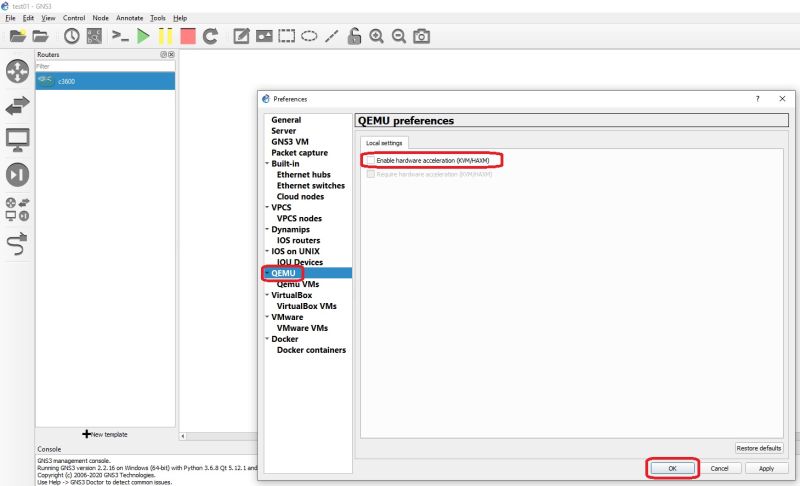Select the Draw a rectangle tool

coord(286,36)
